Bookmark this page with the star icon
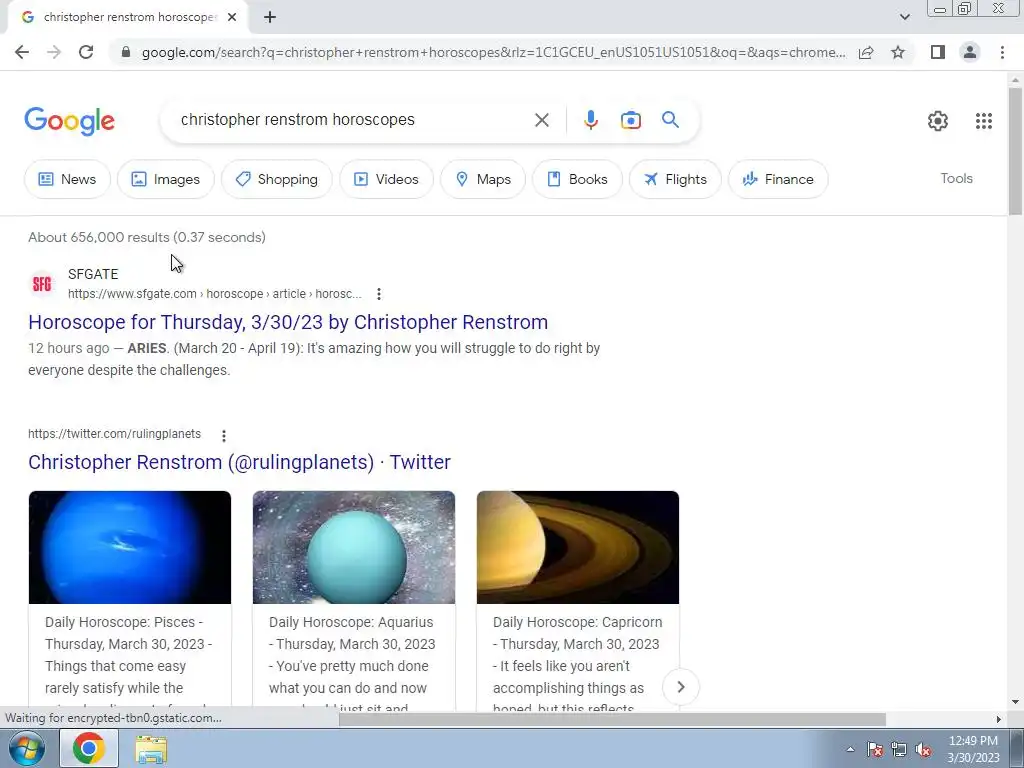Viewport: 1024px width, 768px height. tap(898, 52)
